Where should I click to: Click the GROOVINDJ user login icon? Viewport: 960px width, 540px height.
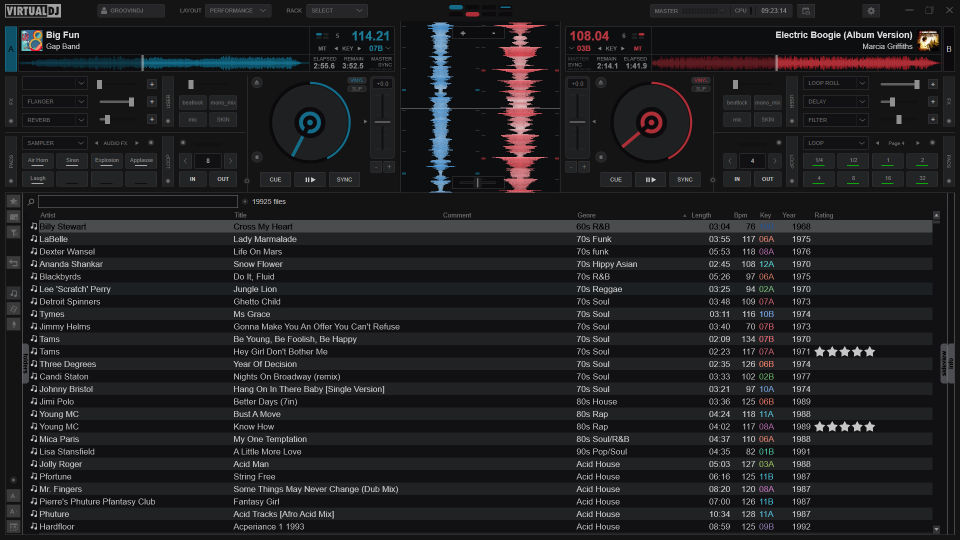[104, 11]
